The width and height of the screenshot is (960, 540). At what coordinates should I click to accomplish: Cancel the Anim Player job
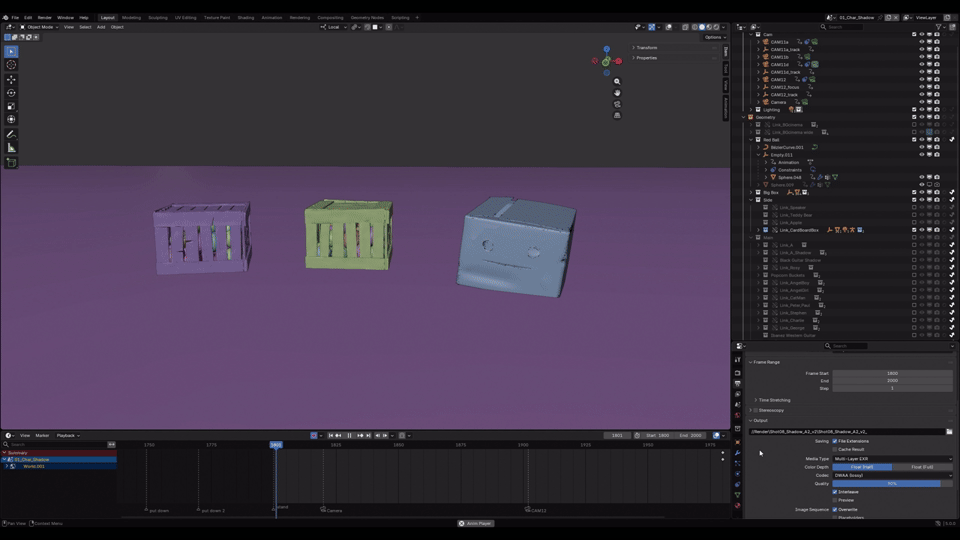[461, 523]
